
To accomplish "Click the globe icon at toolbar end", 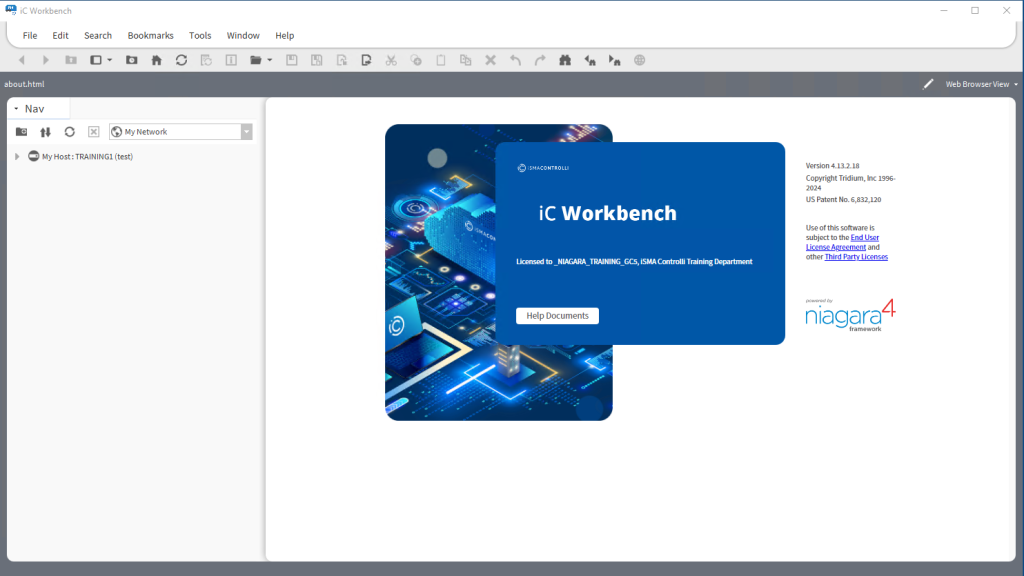I will click(640, 60).
